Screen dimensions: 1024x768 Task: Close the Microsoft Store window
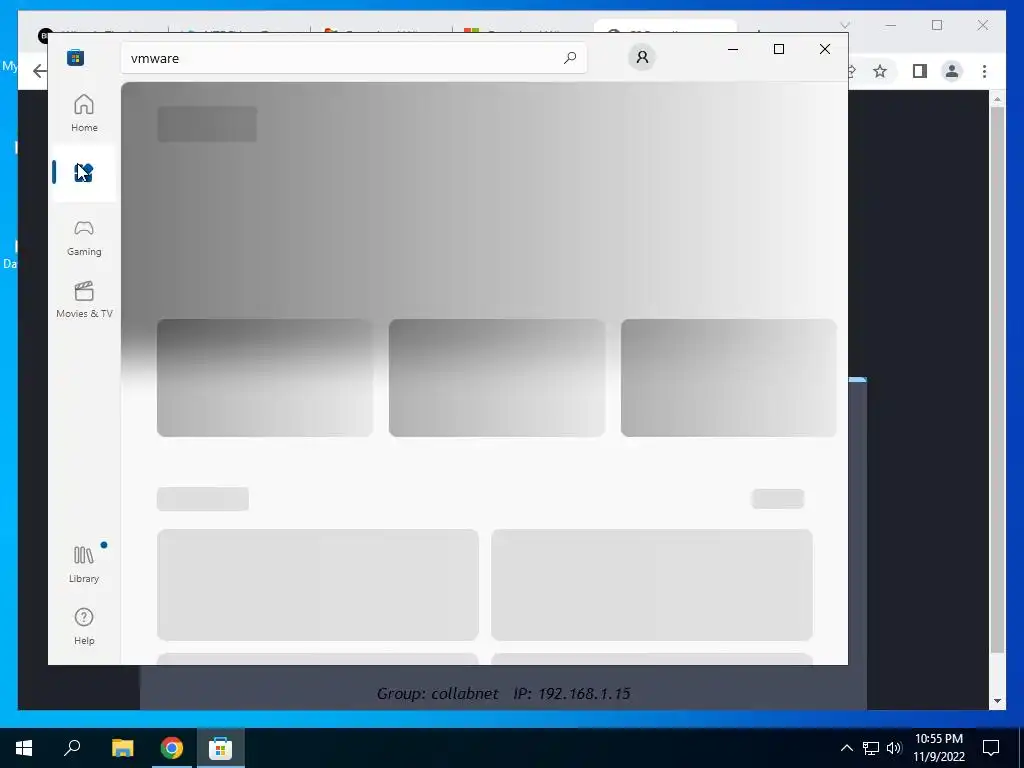coord(825,49)
